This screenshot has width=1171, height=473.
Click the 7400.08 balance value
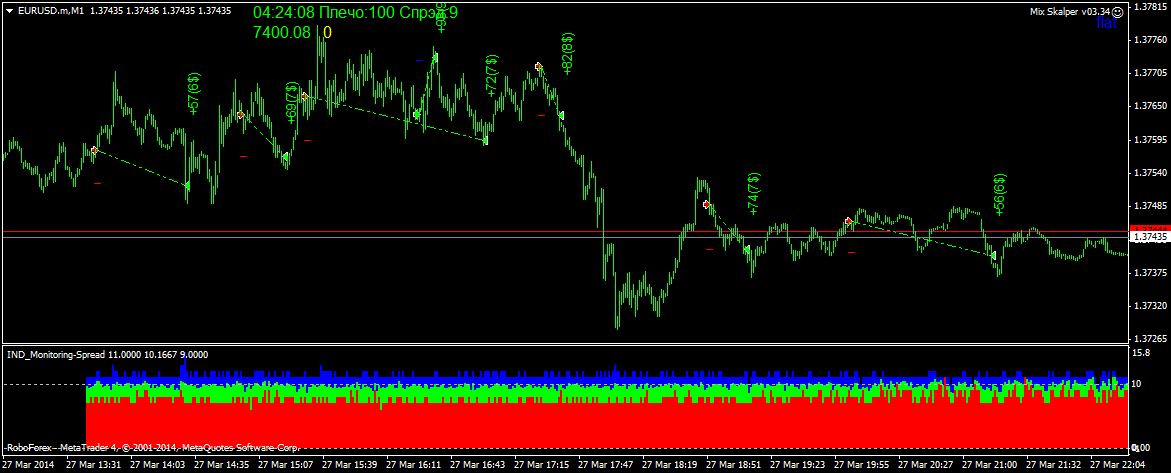(282, 32)
